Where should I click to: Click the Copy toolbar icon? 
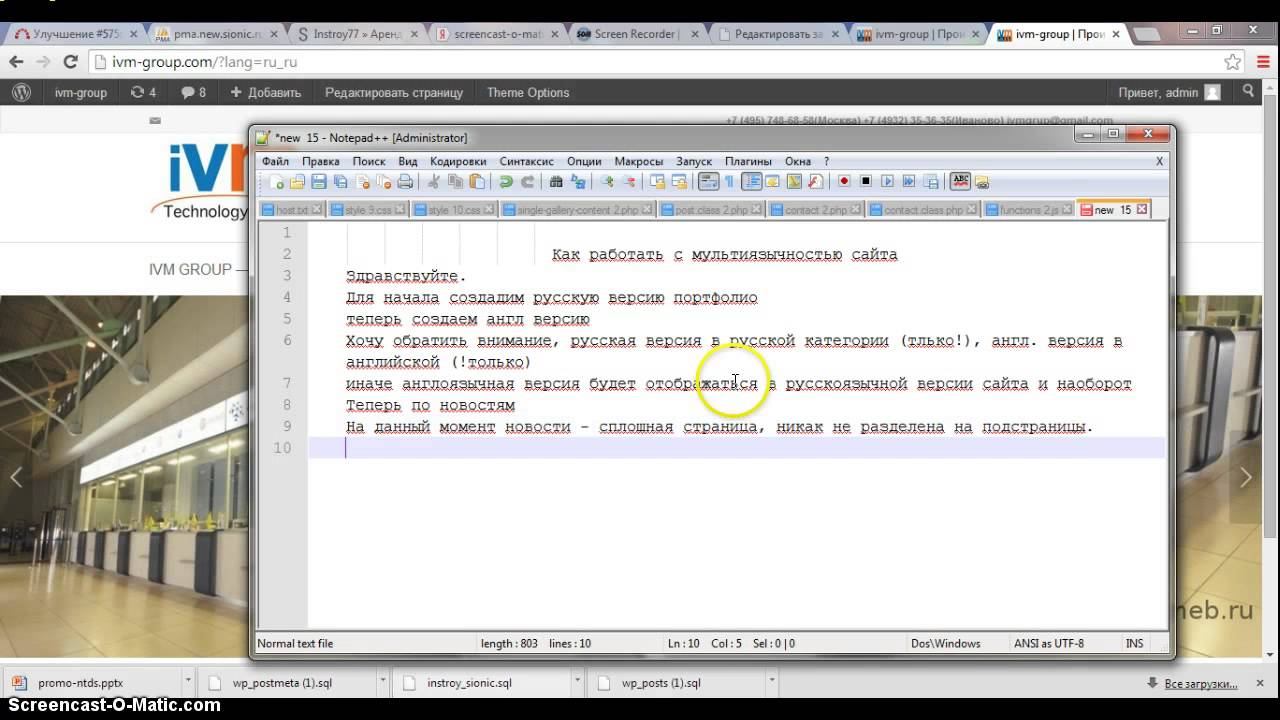(x=455, y=182)
